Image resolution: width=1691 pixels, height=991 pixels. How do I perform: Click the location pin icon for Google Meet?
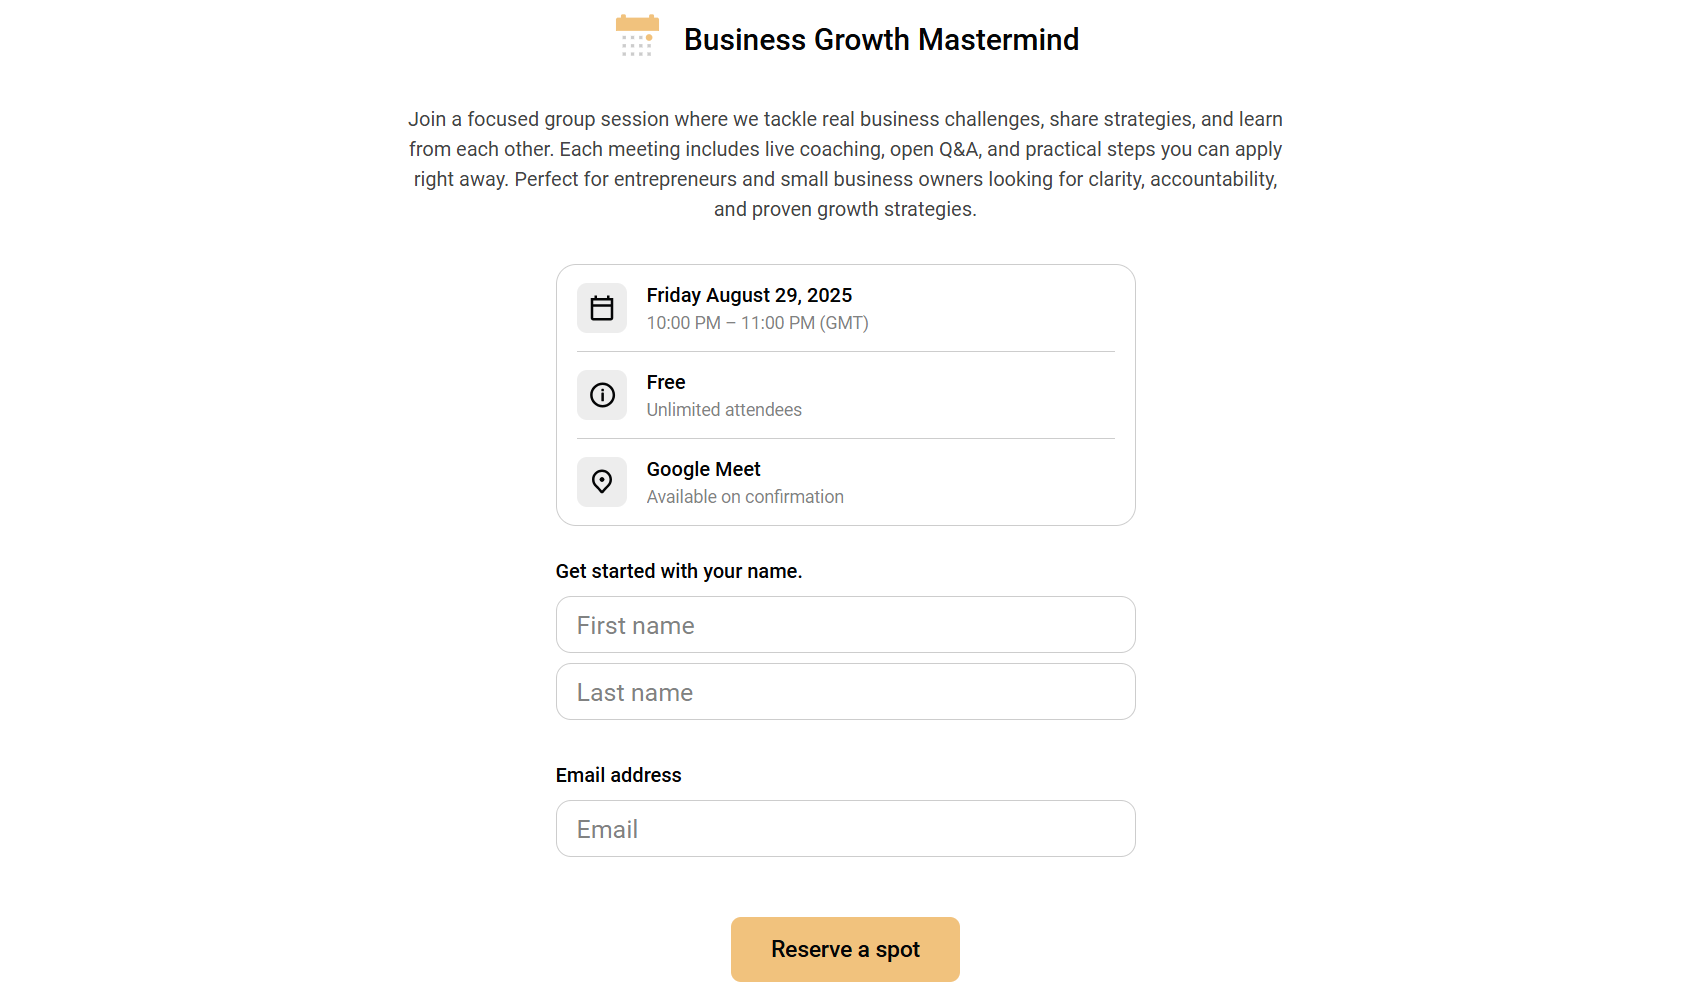pos(601,482)
